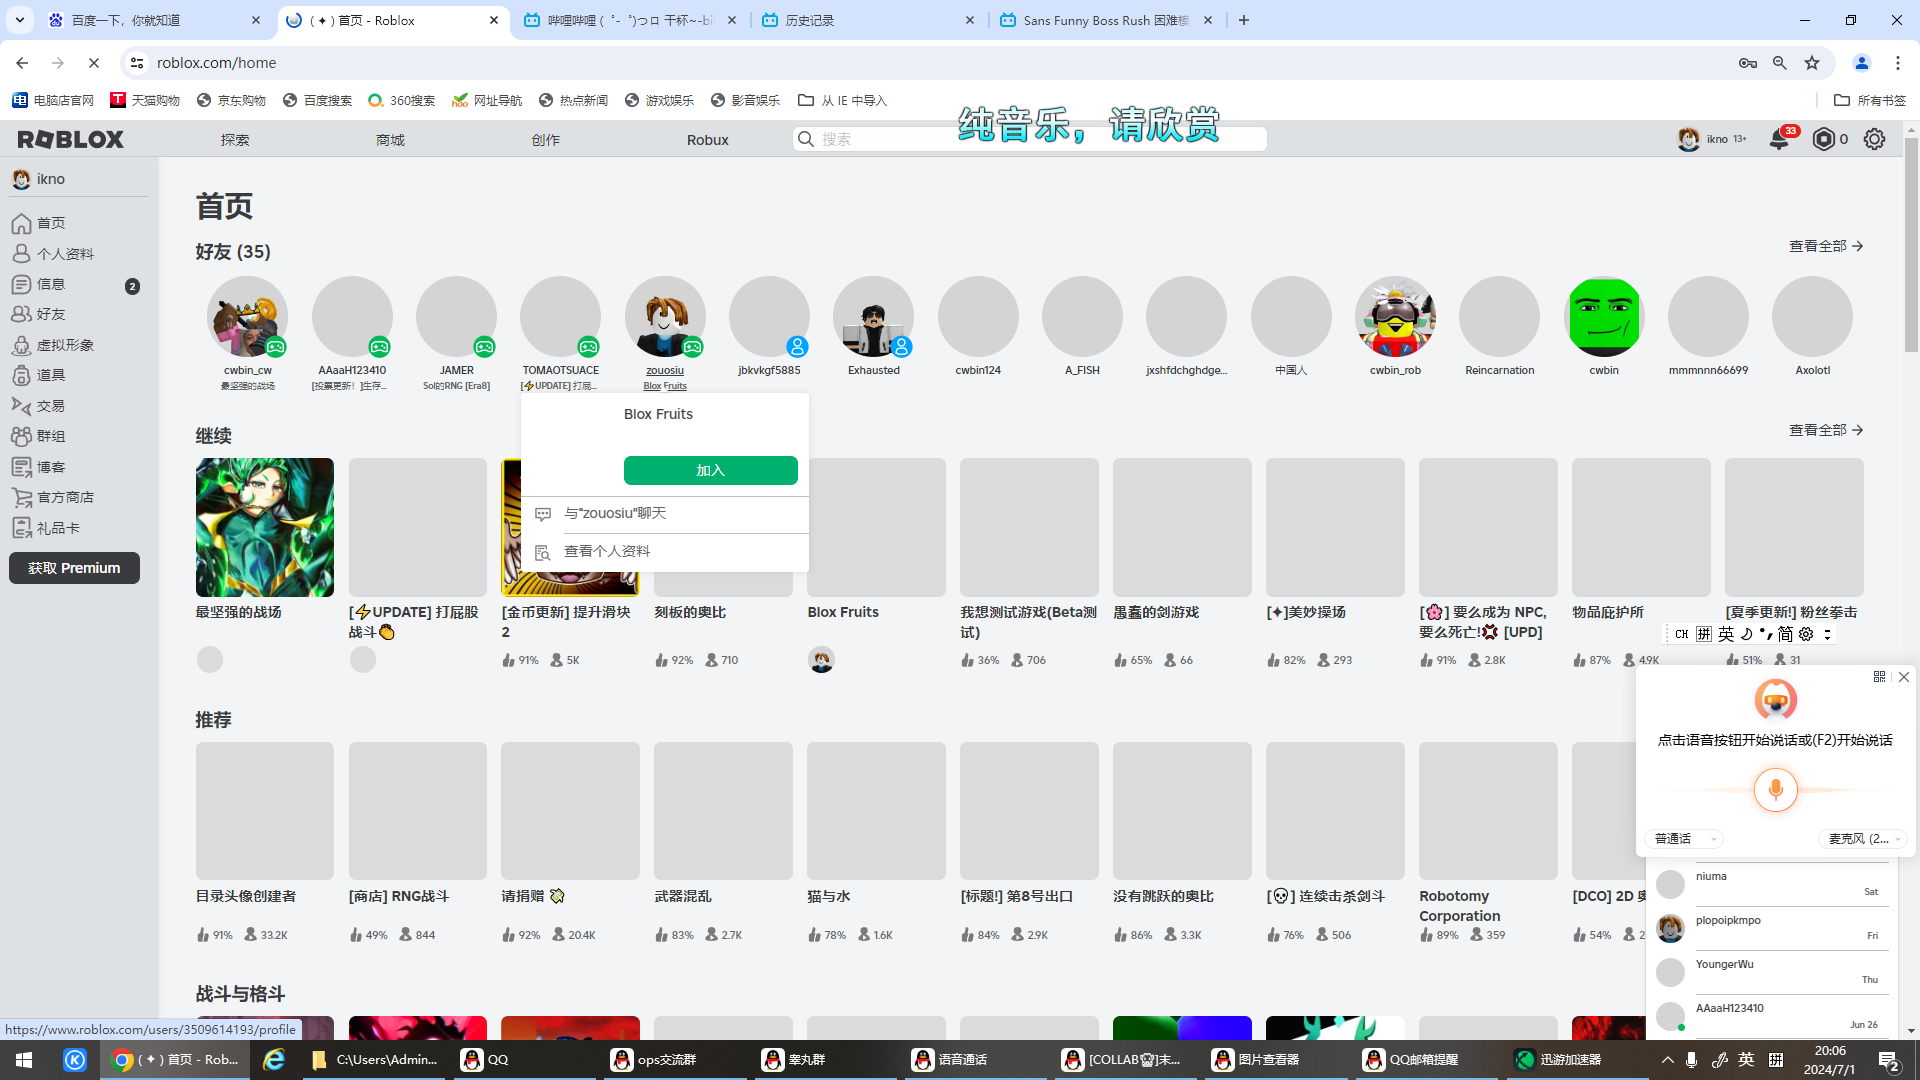Show hidden system tray icons
This screenshot has width=1920, height=1080.
pyautogui.click(x=1667, y=1060)
